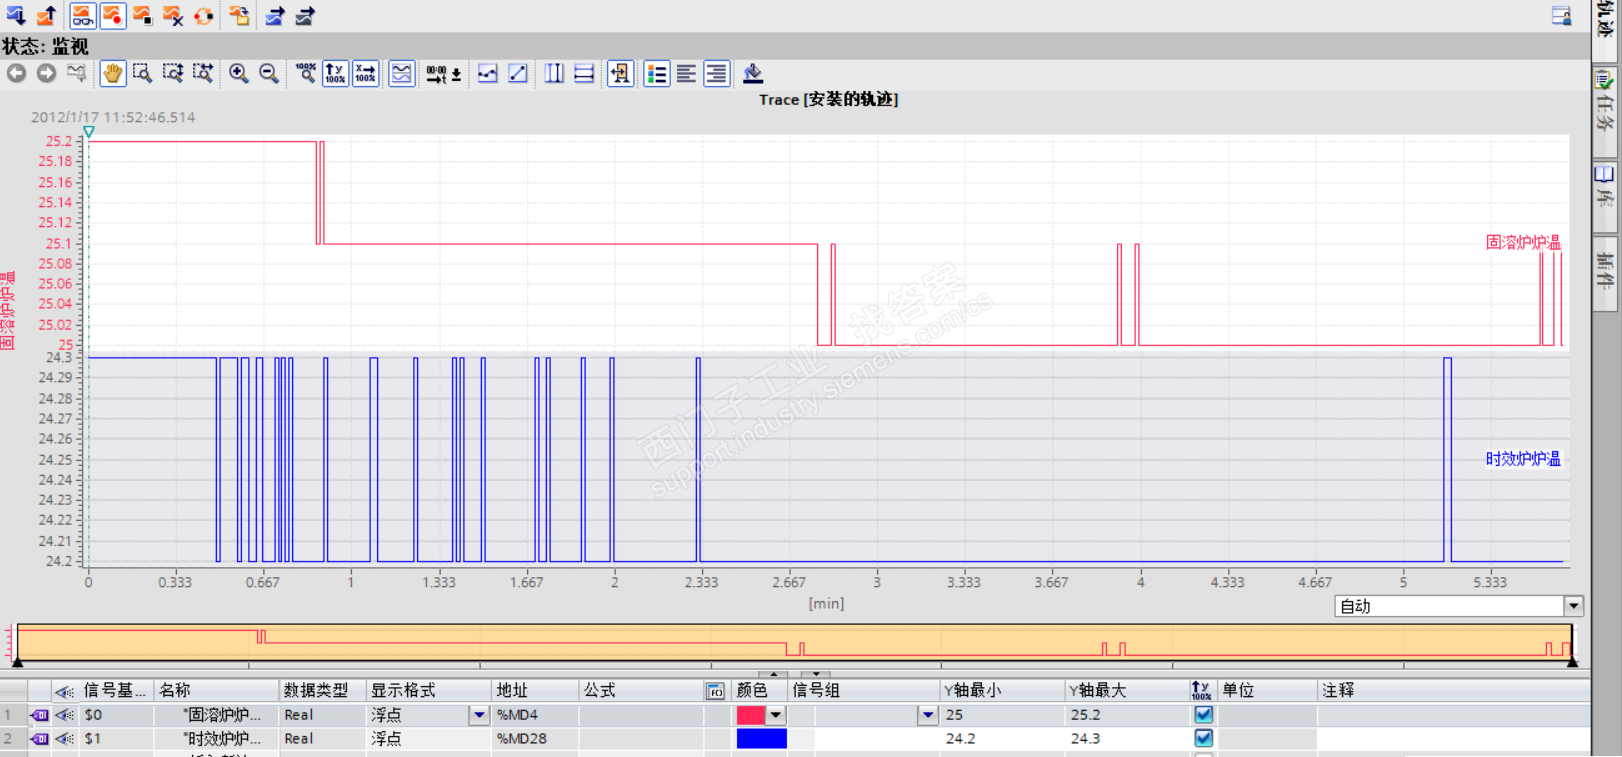The height and width of the screenshot is (757, 1622).
Task: Select the horizontal zoom selection tool
Action: (203, 73)
